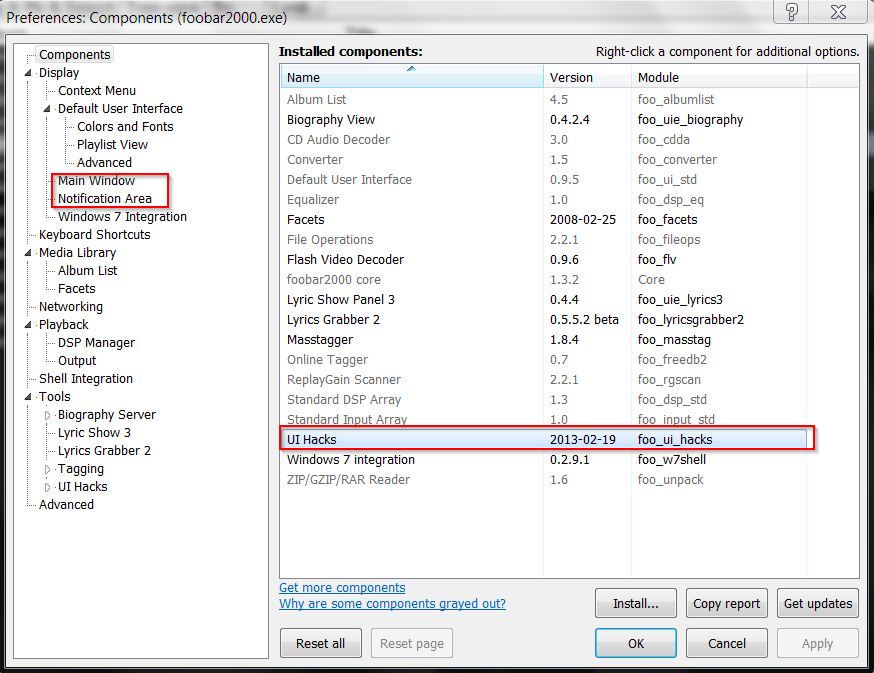This screenshot has height=673, width=874.
Task: Open Why are some components grayed out link
Action: (x=392, y=604)
